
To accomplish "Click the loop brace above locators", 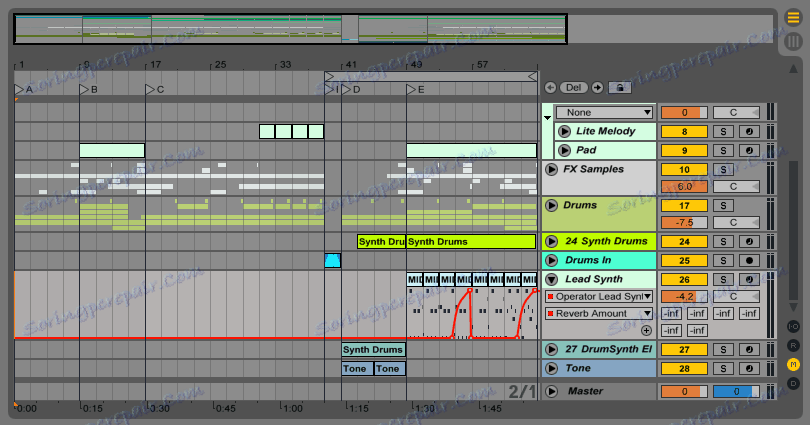I will click(x=431, y=76).
